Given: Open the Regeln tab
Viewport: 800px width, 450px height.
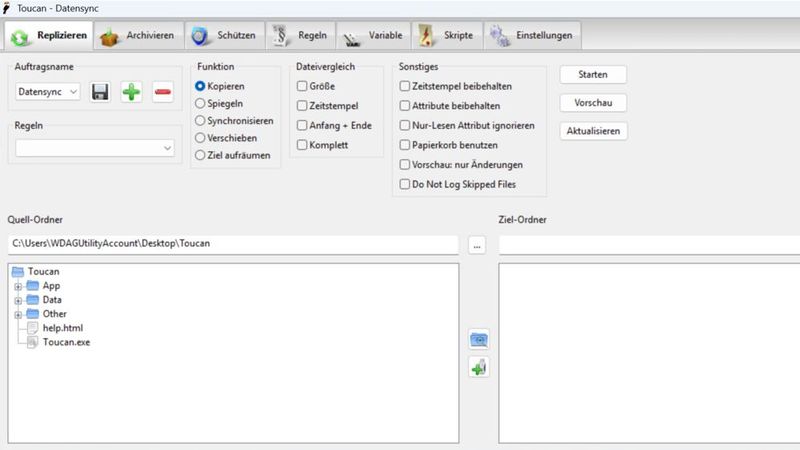Looking at the screenshot, I should 301,35.
